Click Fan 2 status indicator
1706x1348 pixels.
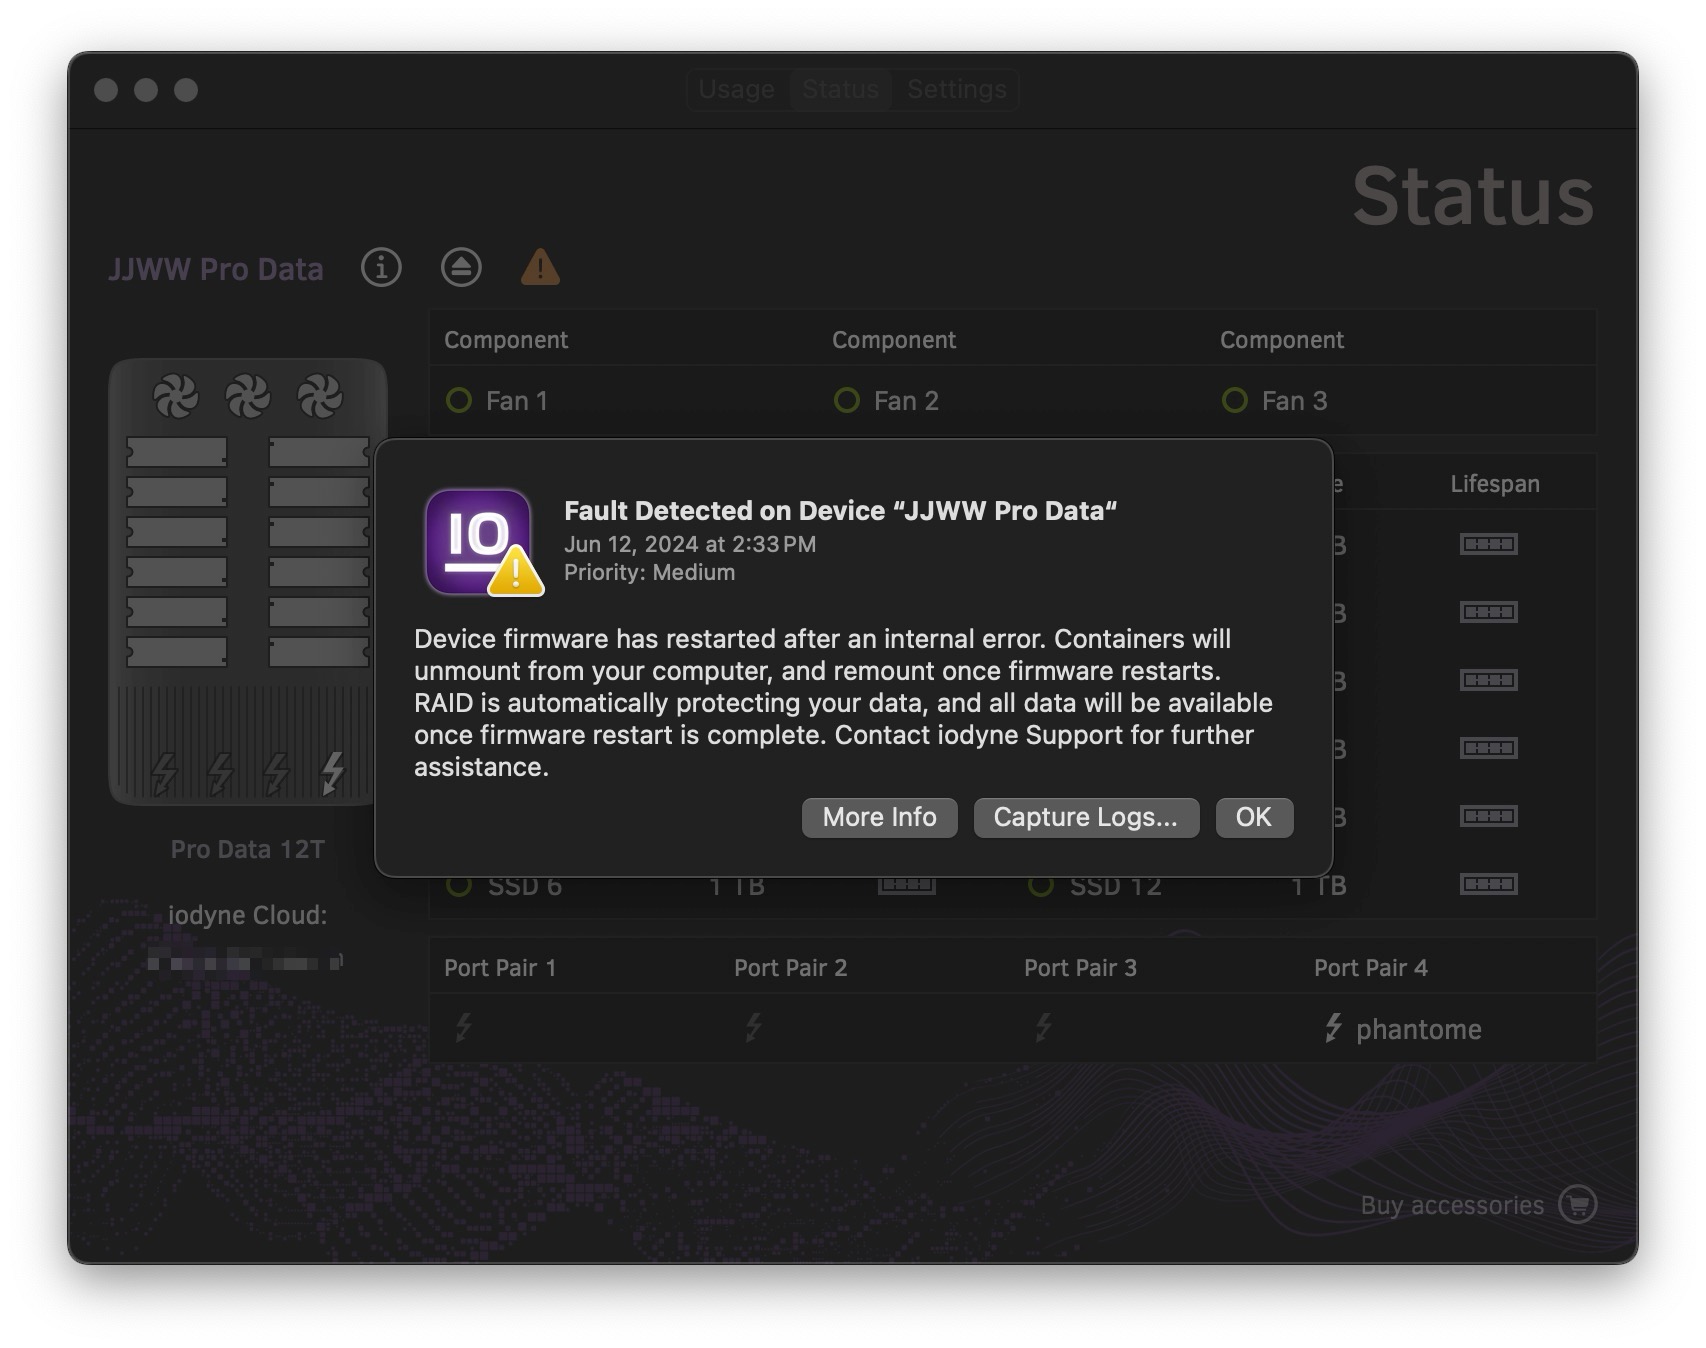tap(847, 401)
